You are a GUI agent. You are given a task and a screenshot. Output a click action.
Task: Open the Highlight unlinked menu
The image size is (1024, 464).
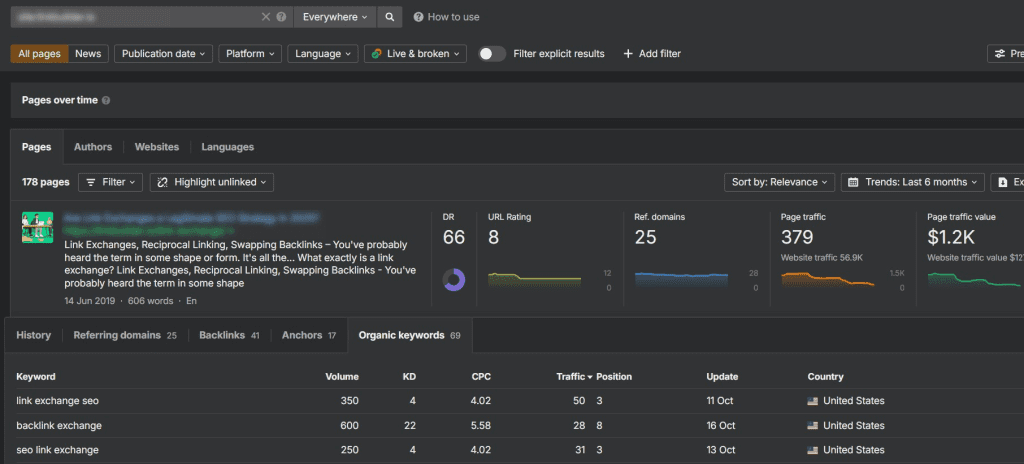click(212, 182)
